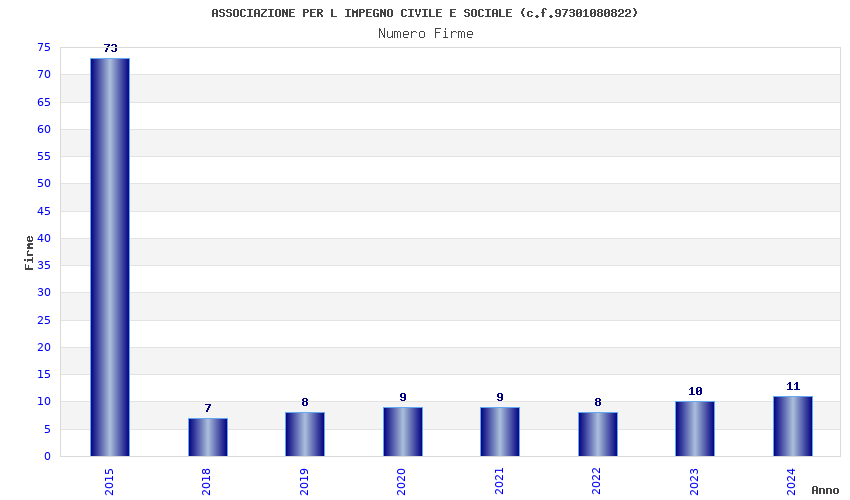
Task: Click the y-axis tick label 0
Action: pos(48,457)
